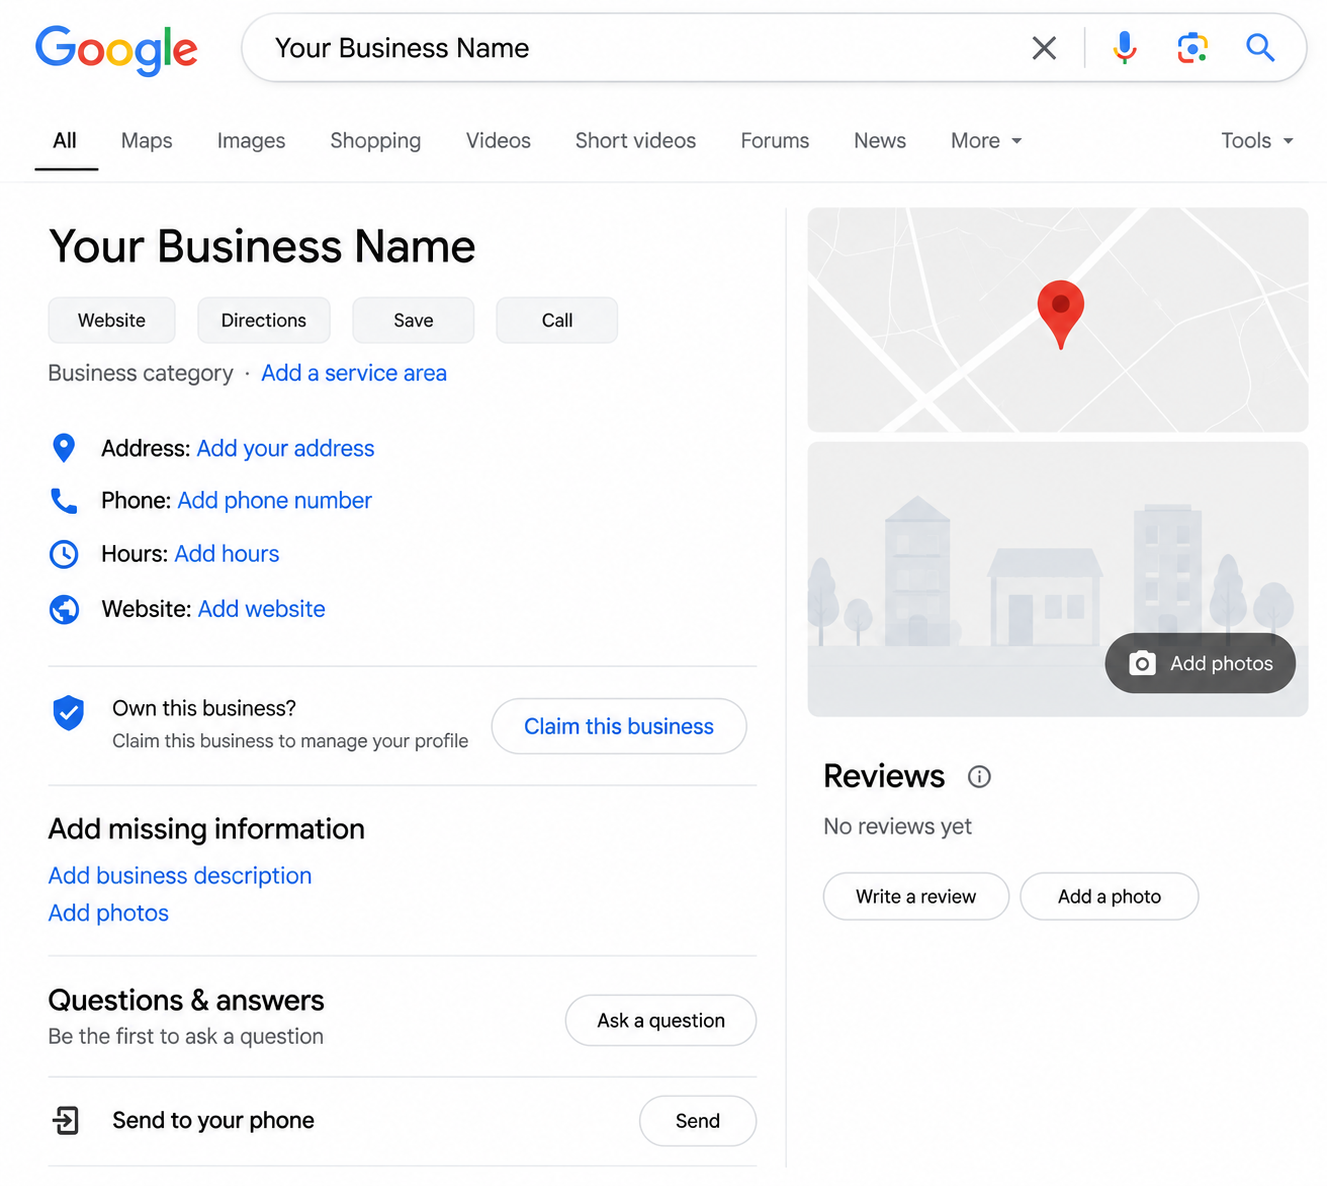
Task: Click the Google logo
Action: click(116, 50)
